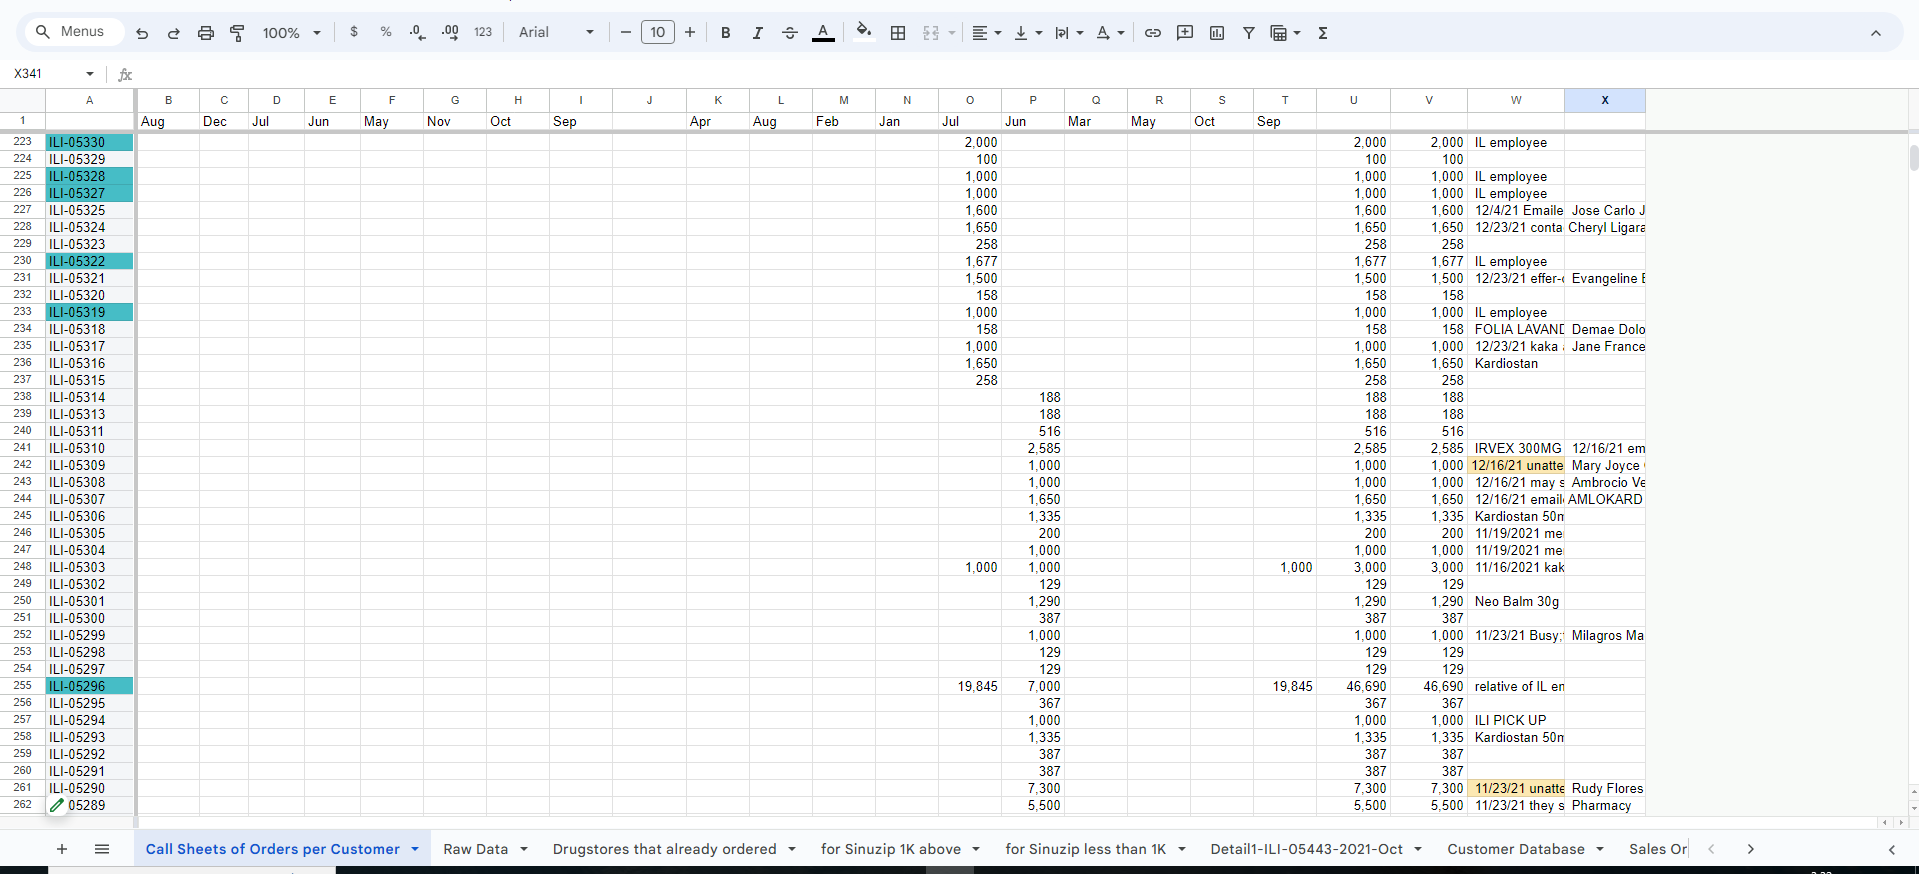1919x874 pixels.
Task: Select the Paint format tool
Action: [x=238, y=33]
